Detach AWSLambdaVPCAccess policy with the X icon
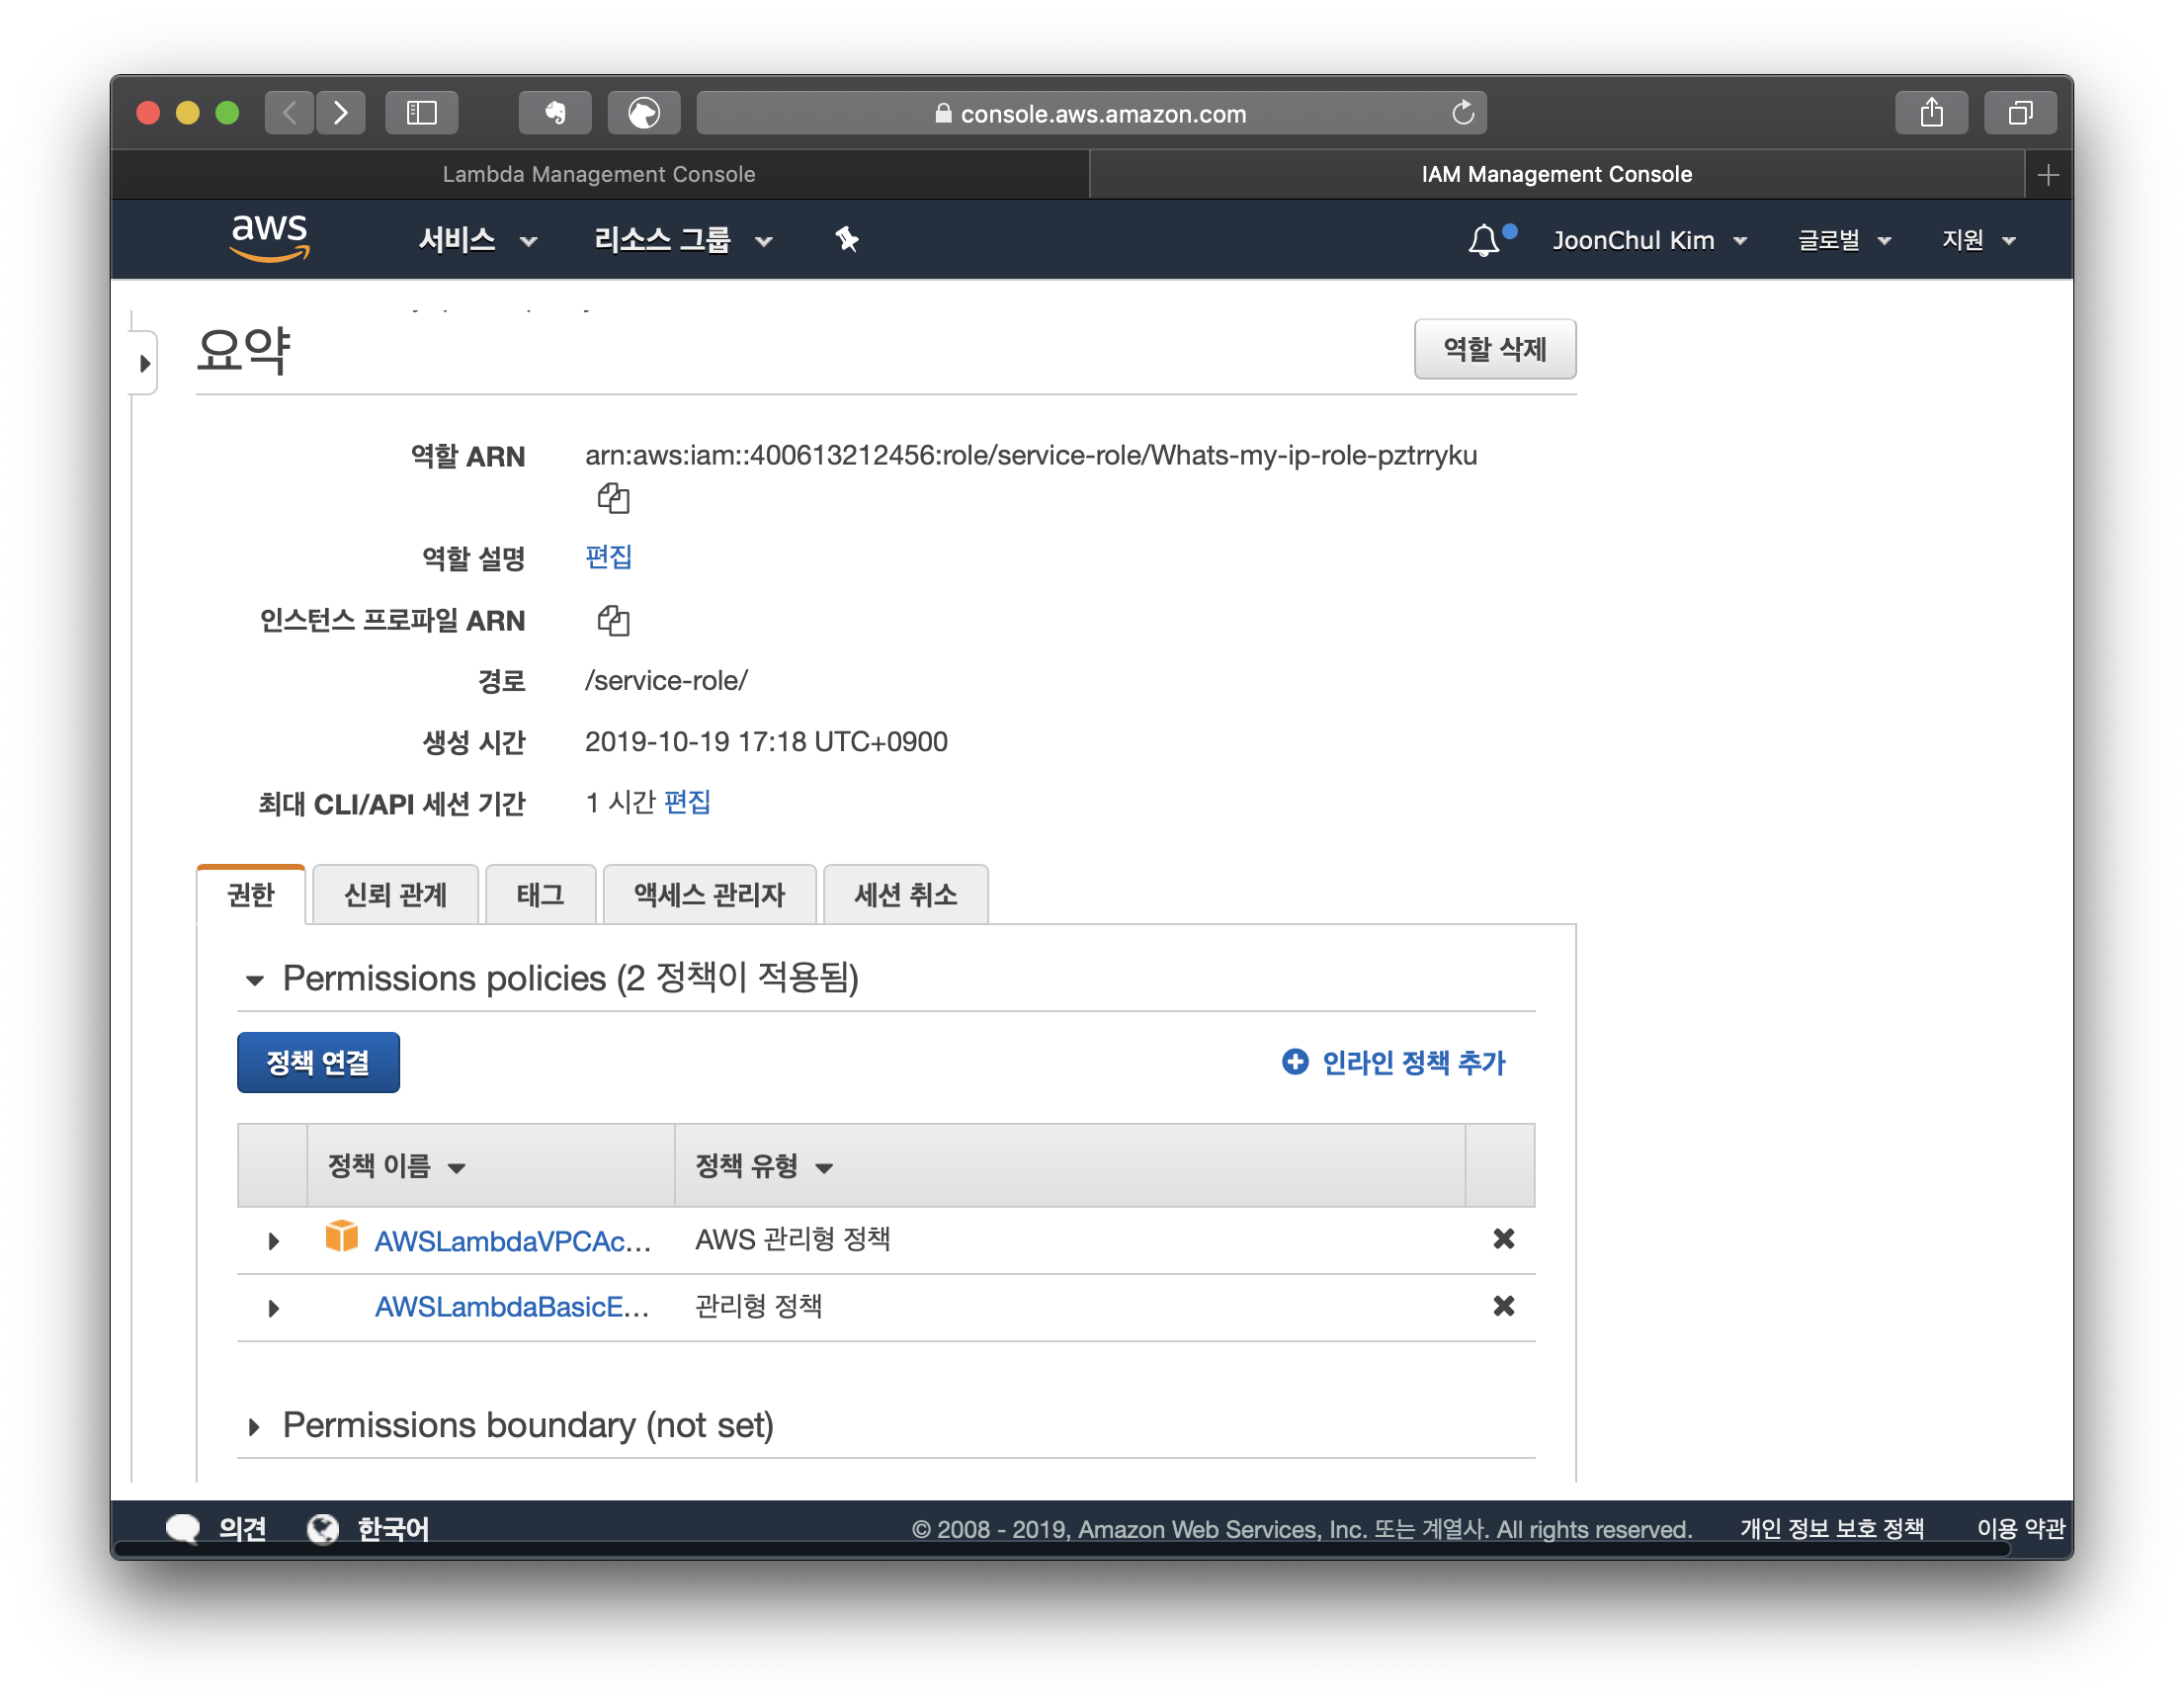 [1503, 1239]
